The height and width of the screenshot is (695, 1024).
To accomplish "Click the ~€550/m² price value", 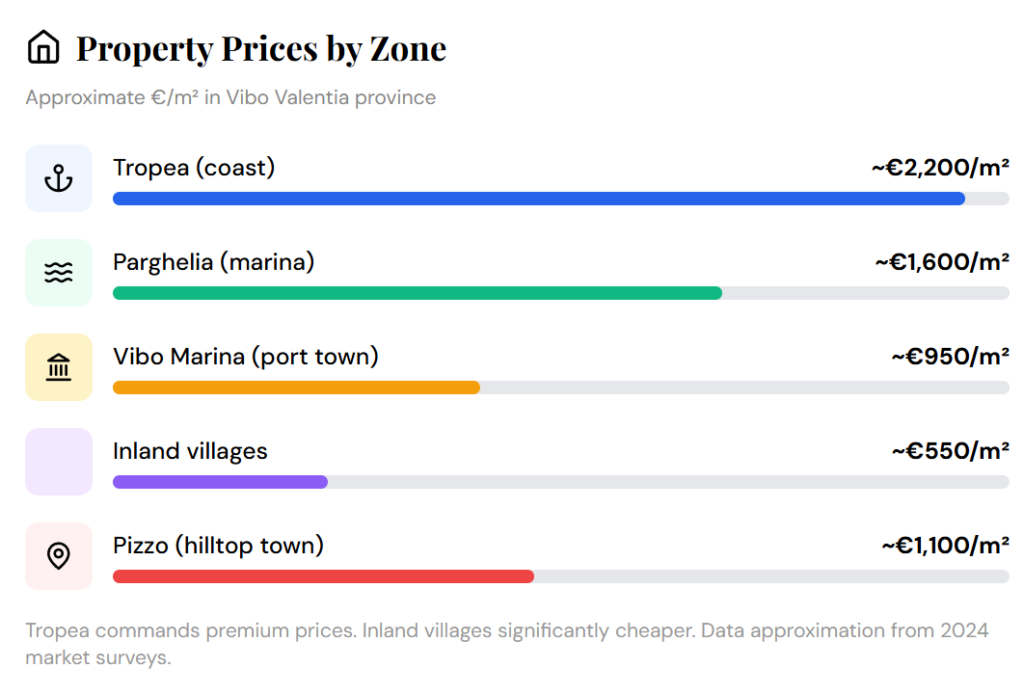I will coord(950,451).
